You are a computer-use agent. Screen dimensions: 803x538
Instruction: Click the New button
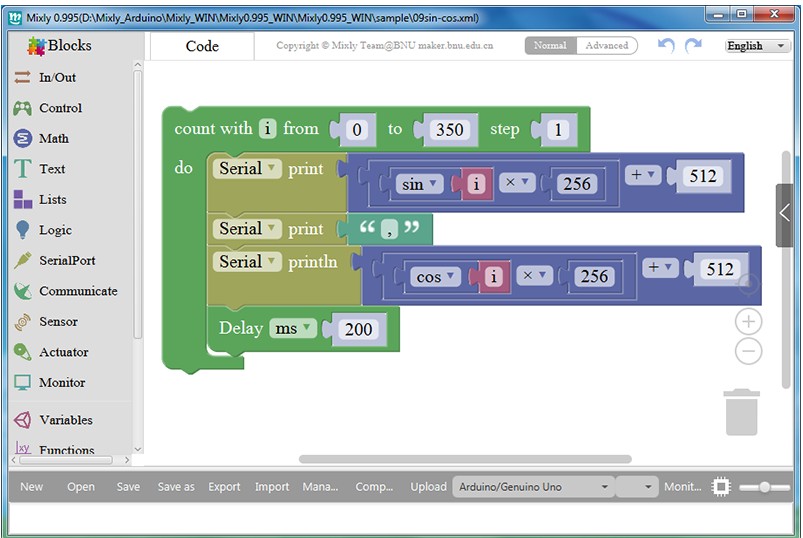(31, 487)
